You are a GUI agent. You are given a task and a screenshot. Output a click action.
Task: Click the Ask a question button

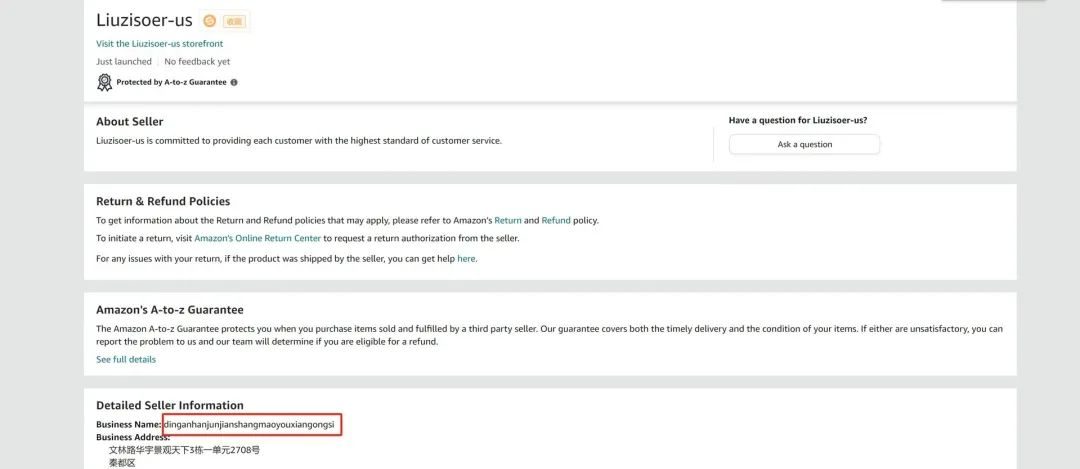pyautogui.click(x=804, y=145)
